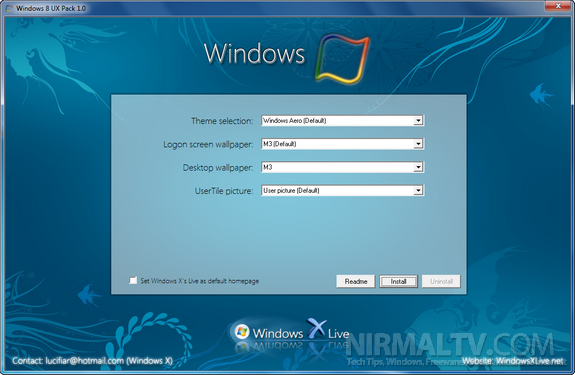Click the Windows 8 UX Pack 1.0 title

[51, 8]
